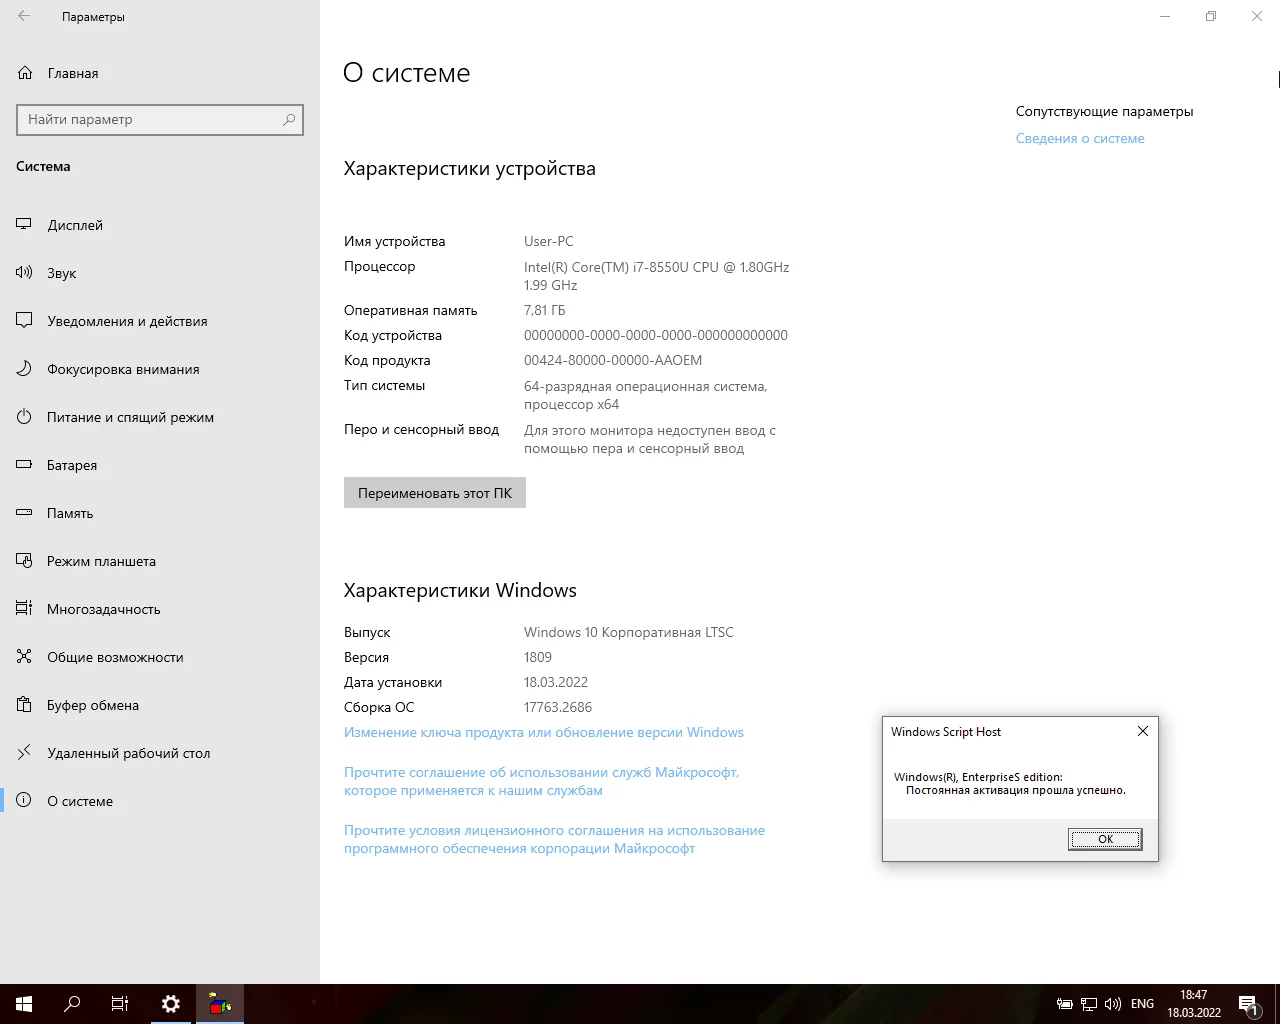
Task: Click the install date 18.03.2022 in Характеристики Windows
Action: (x=556, y=682)
